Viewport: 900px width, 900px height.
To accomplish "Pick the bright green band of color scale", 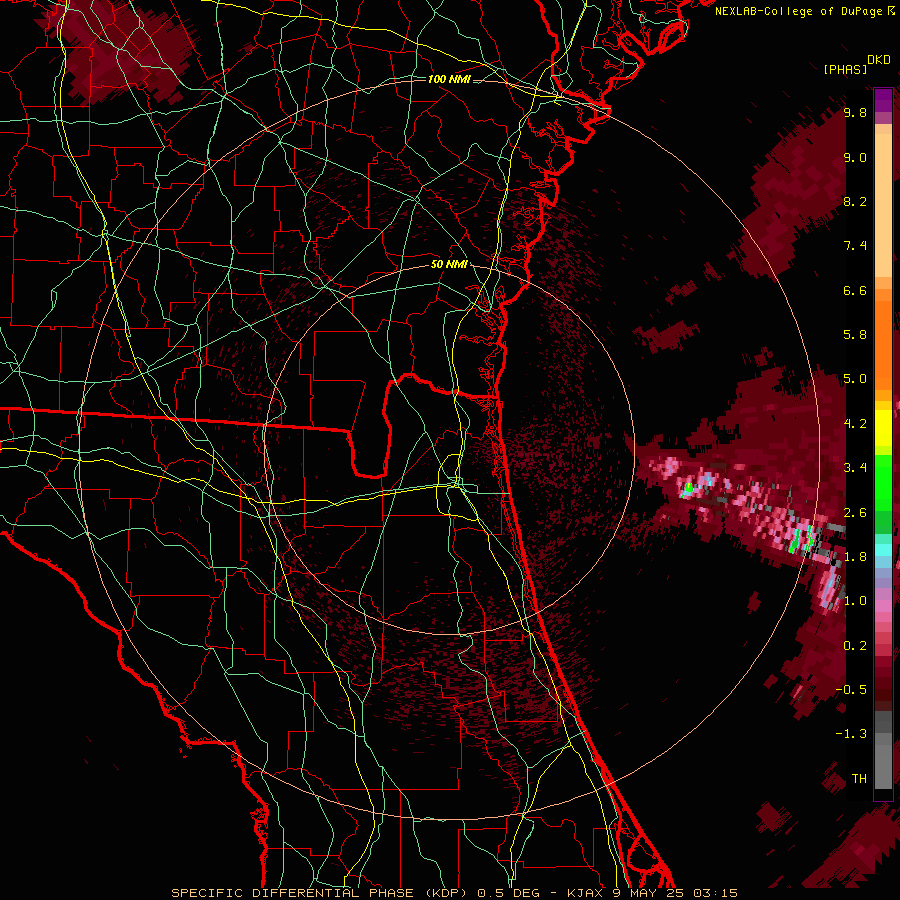I will tap(883, 483).
